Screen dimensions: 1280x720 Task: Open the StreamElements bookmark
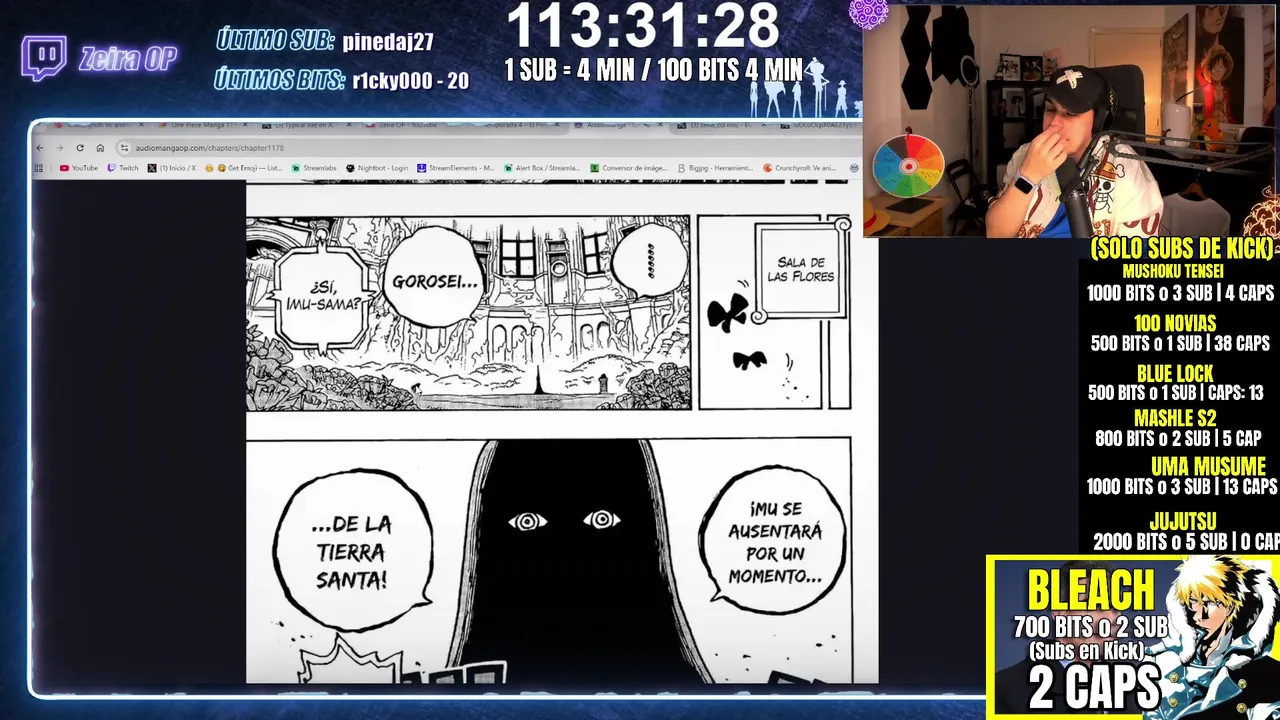tap(455, 168)
